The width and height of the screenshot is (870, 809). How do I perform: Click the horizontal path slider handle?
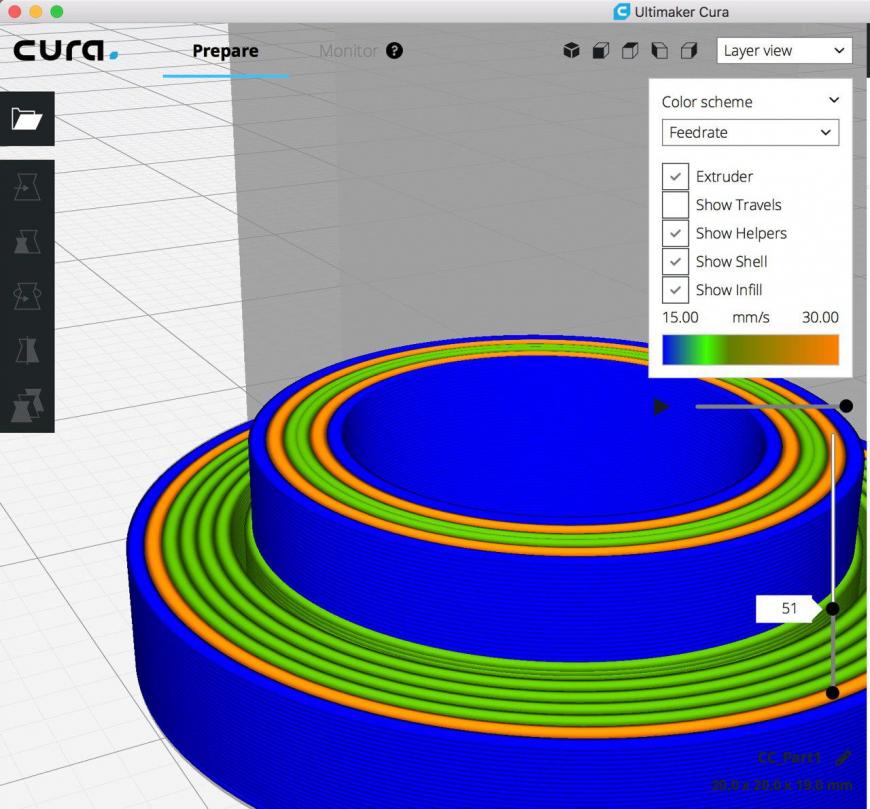click(846, 406)
